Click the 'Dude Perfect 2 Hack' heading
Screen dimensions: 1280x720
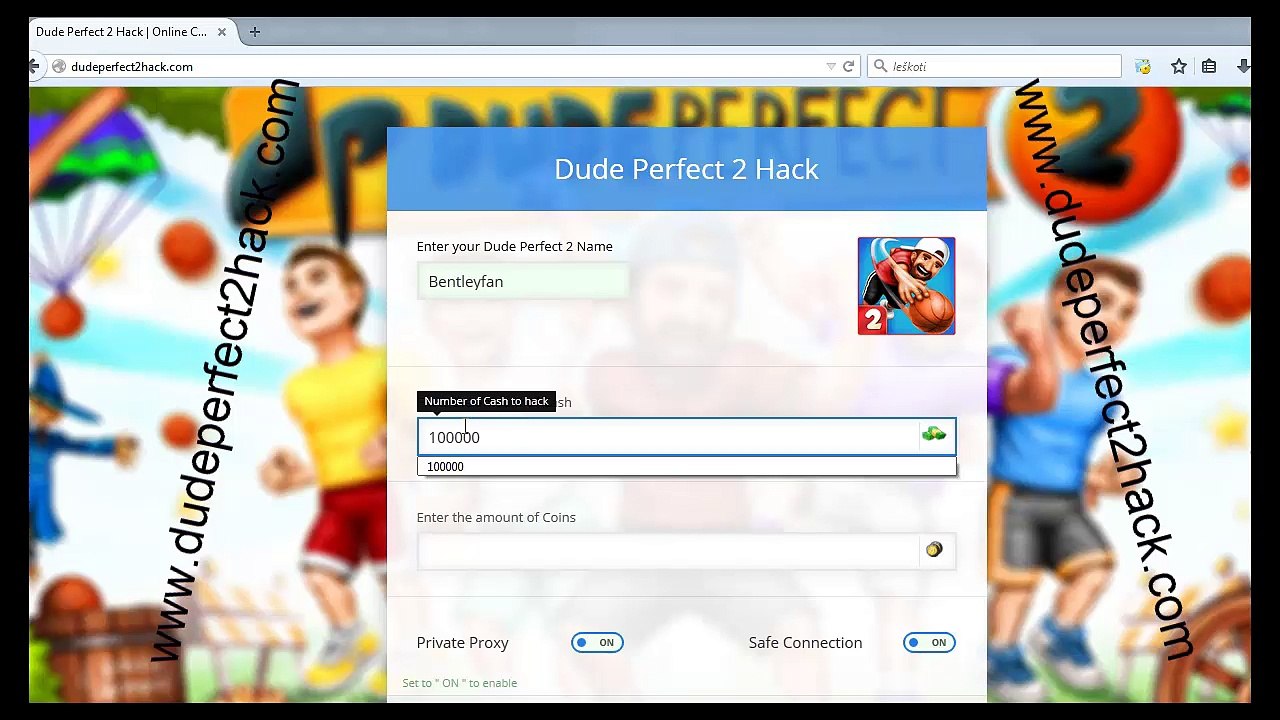687,169
